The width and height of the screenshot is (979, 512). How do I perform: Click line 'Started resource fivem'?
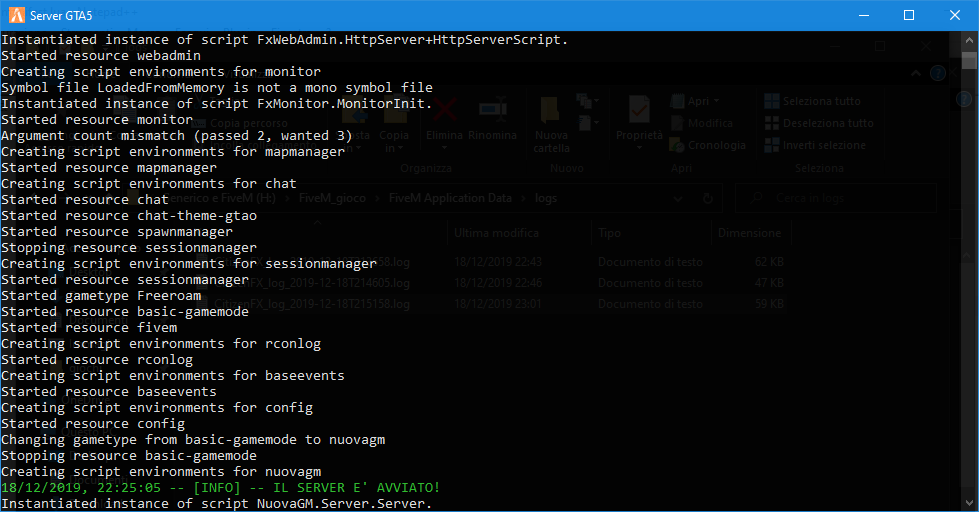pos(89,328)
